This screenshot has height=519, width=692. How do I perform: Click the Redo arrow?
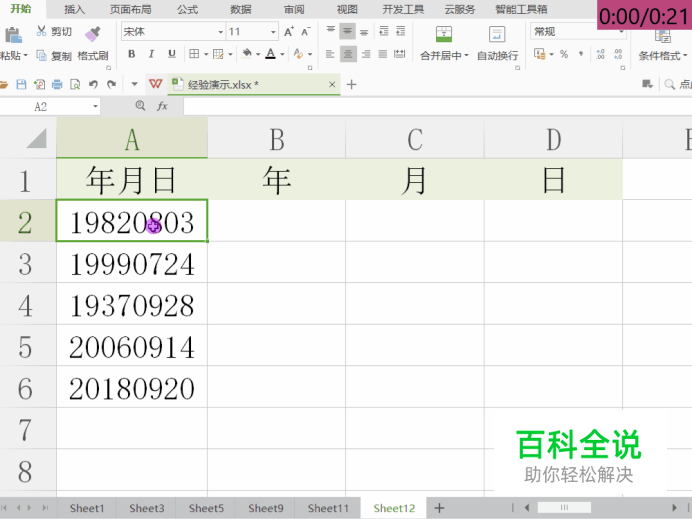point(111,84)
